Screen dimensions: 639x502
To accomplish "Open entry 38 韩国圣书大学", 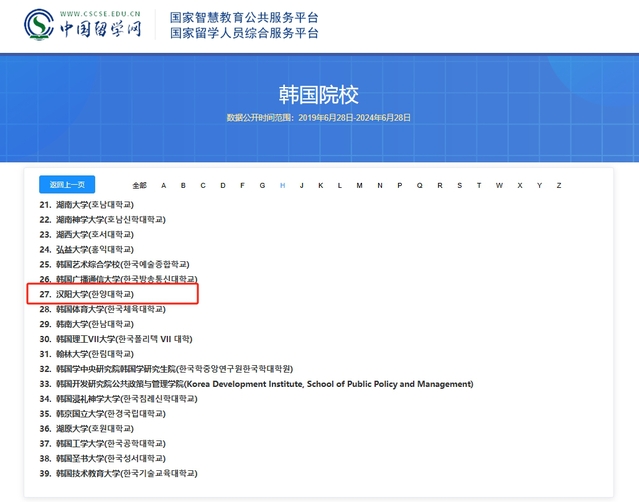I will coord(102,458).
